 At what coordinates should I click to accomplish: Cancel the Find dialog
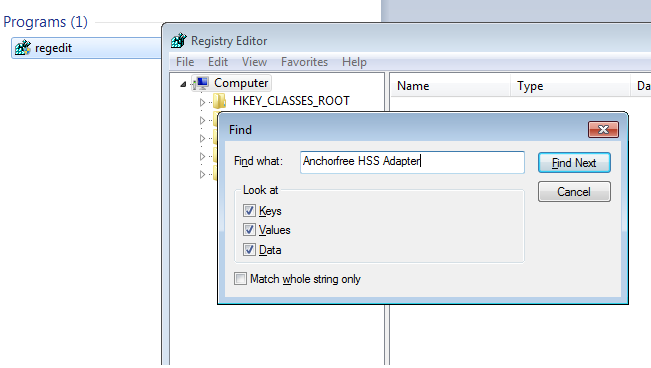pos(574,192)
